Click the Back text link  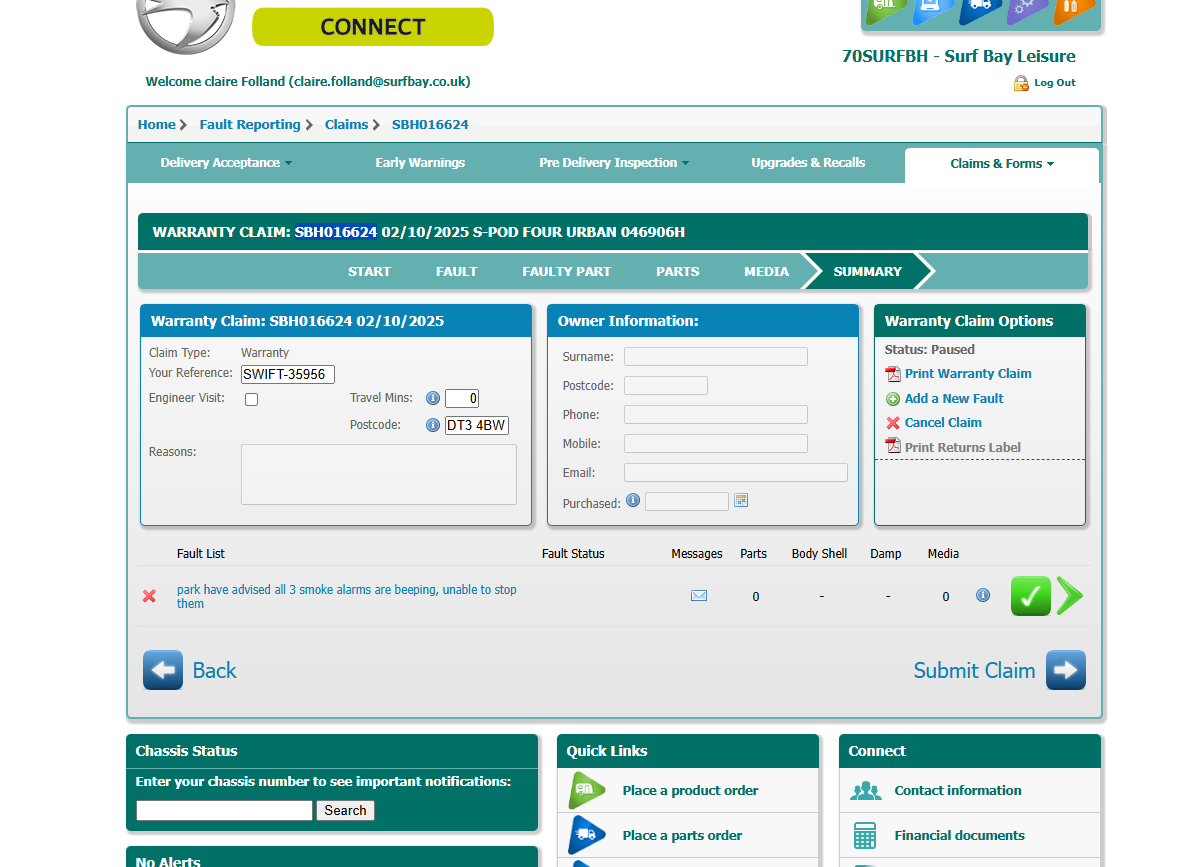[x=214, y=670]
